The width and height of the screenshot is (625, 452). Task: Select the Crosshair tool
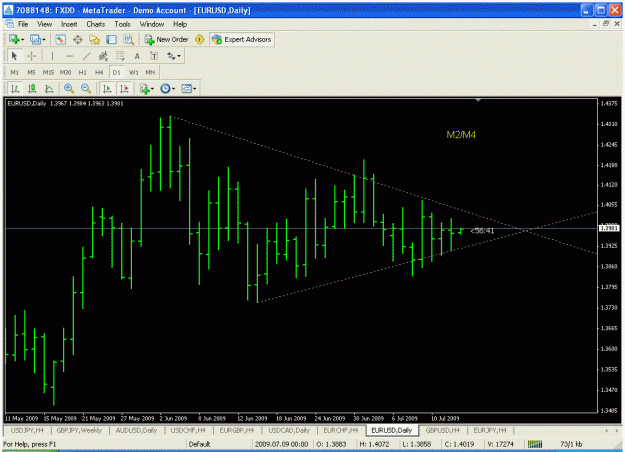point(31,56)
